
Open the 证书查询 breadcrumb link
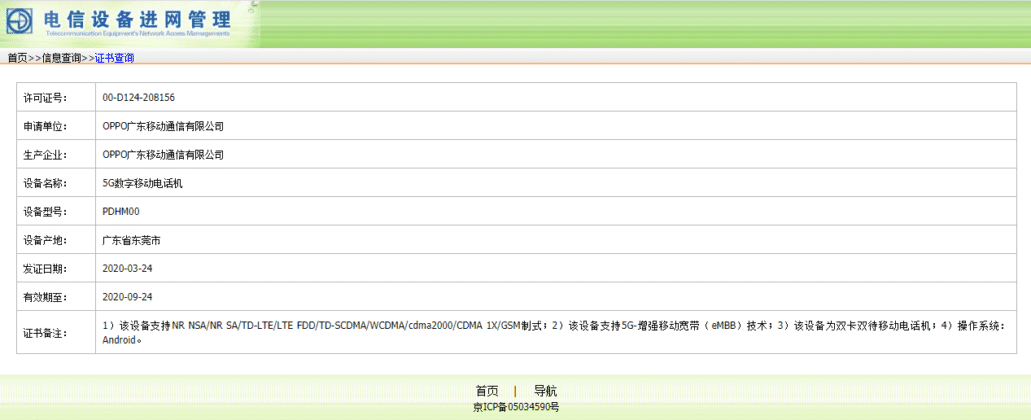pyautogui.click(x=114, y=58)
